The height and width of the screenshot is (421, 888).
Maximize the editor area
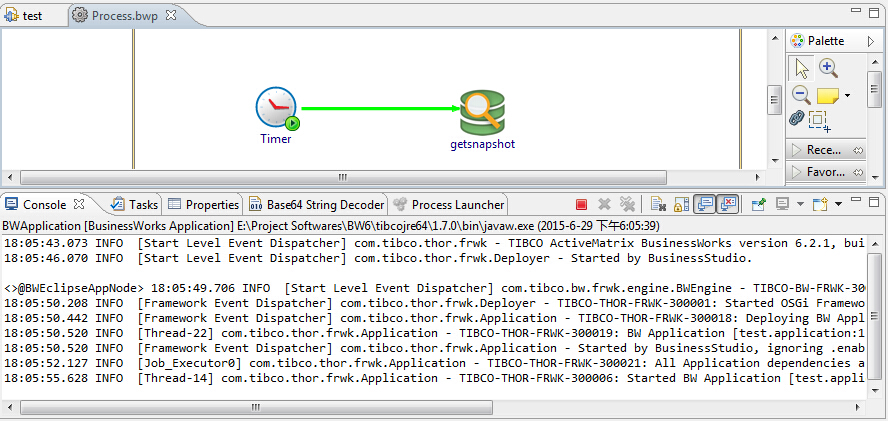874,12
